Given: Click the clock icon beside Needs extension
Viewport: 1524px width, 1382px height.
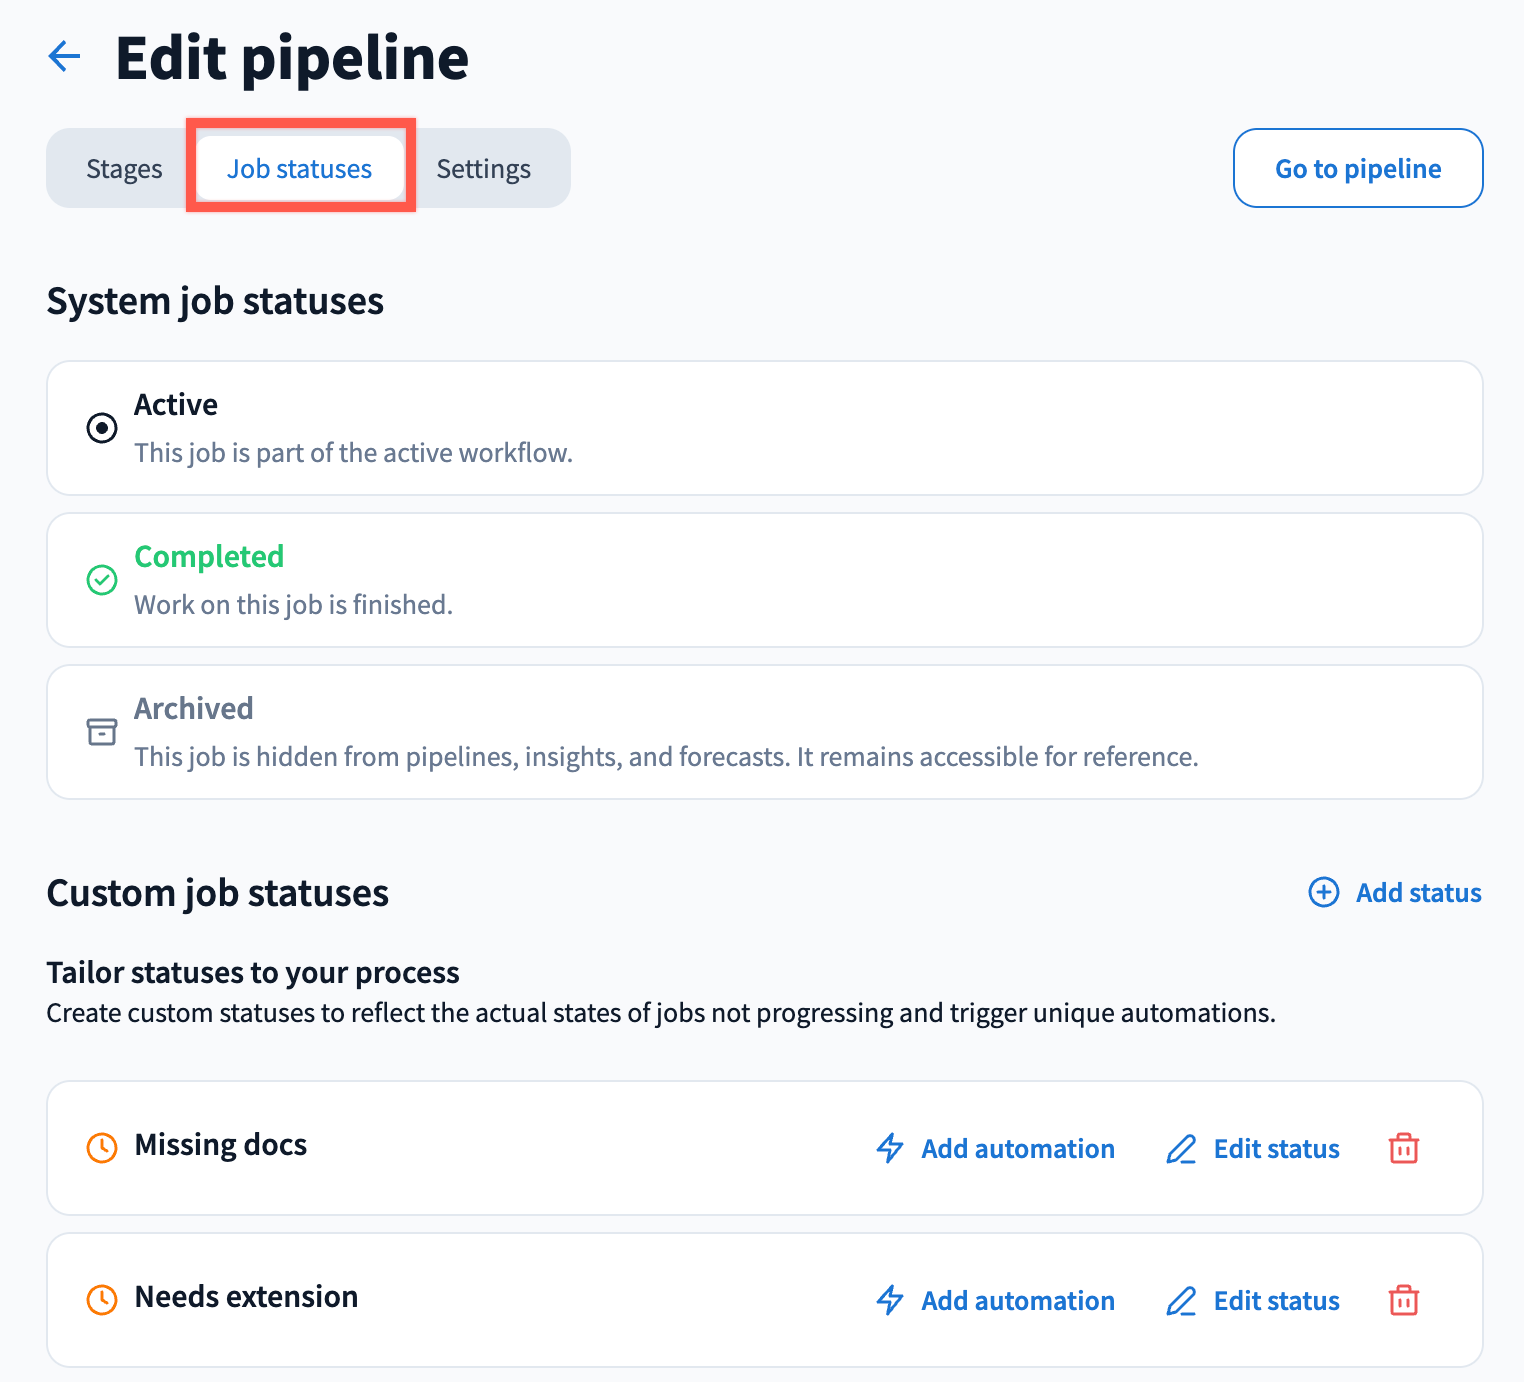Looking at the screenshot, I should point(102,1299).
